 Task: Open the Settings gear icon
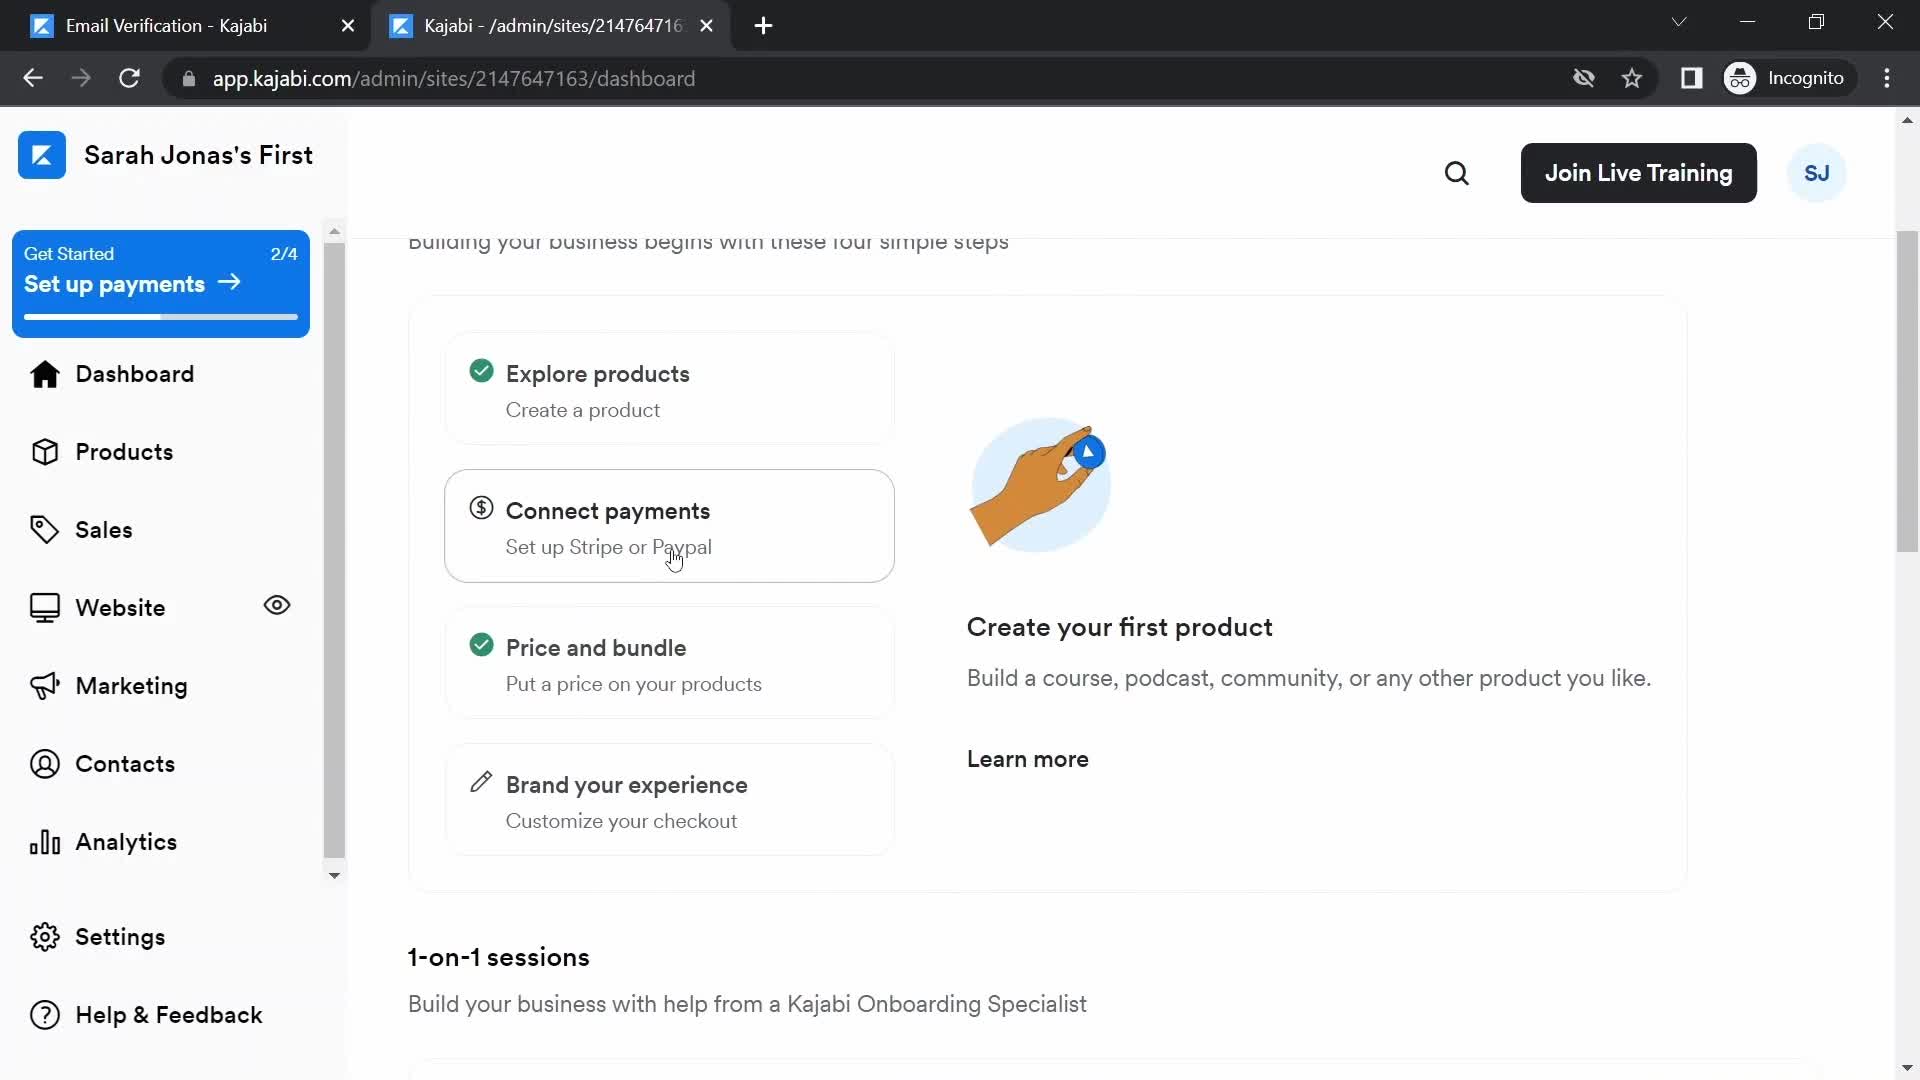click(x=44, y=937)
